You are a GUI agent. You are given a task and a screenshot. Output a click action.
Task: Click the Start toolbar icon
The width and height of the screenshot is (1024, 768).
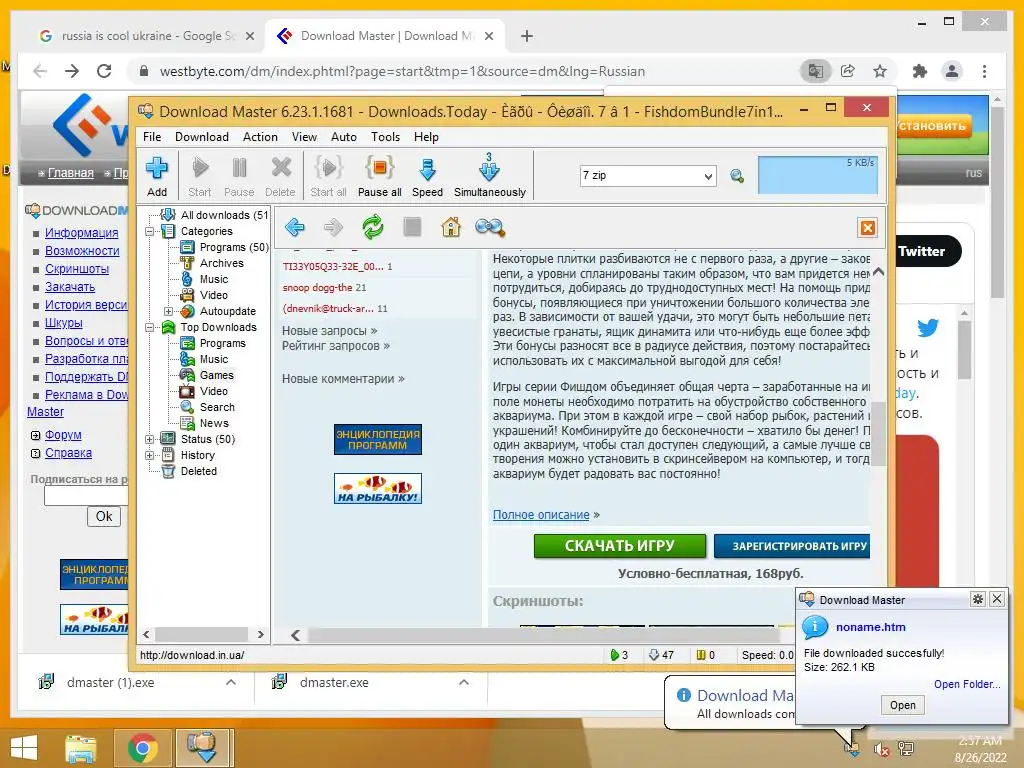200,175
